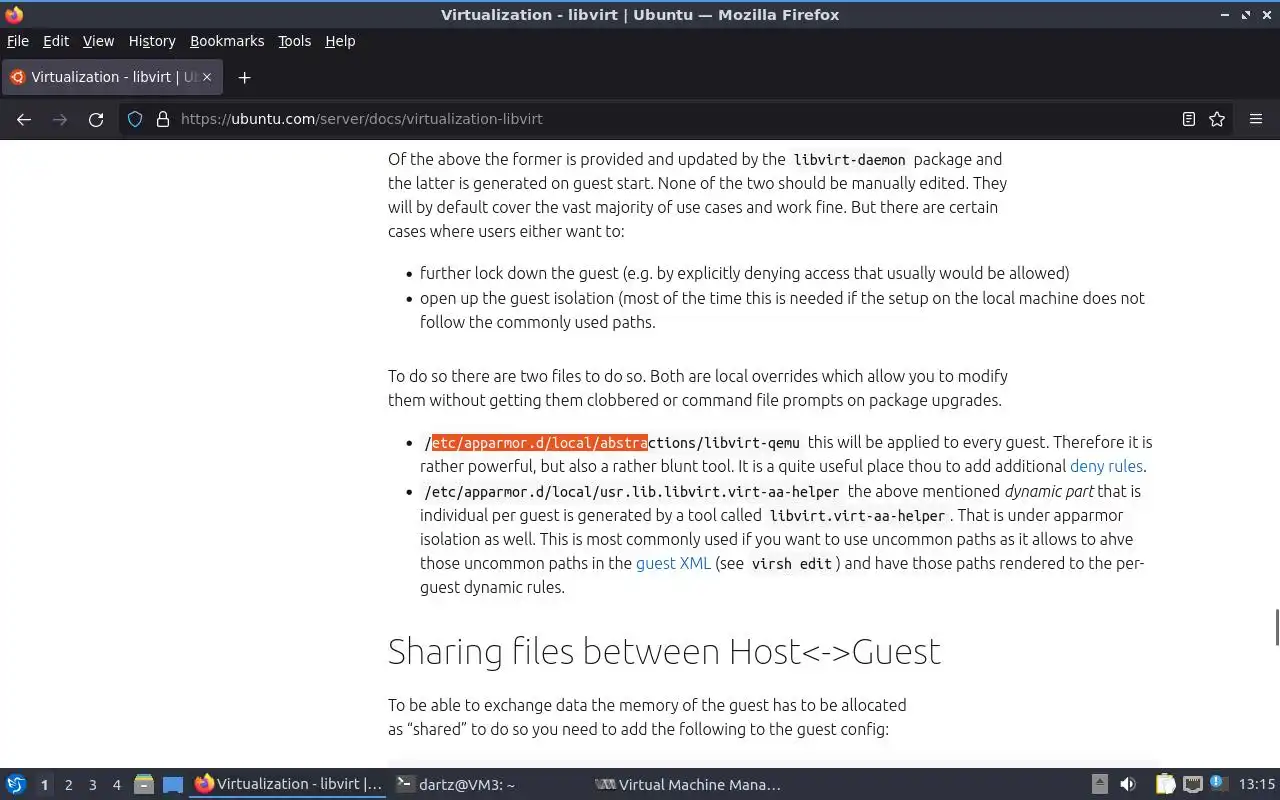Follow the 'deny rules' link
The width and height of the screenshot is (1280, 800).
pyautogui.click(x=1106, y=466)
